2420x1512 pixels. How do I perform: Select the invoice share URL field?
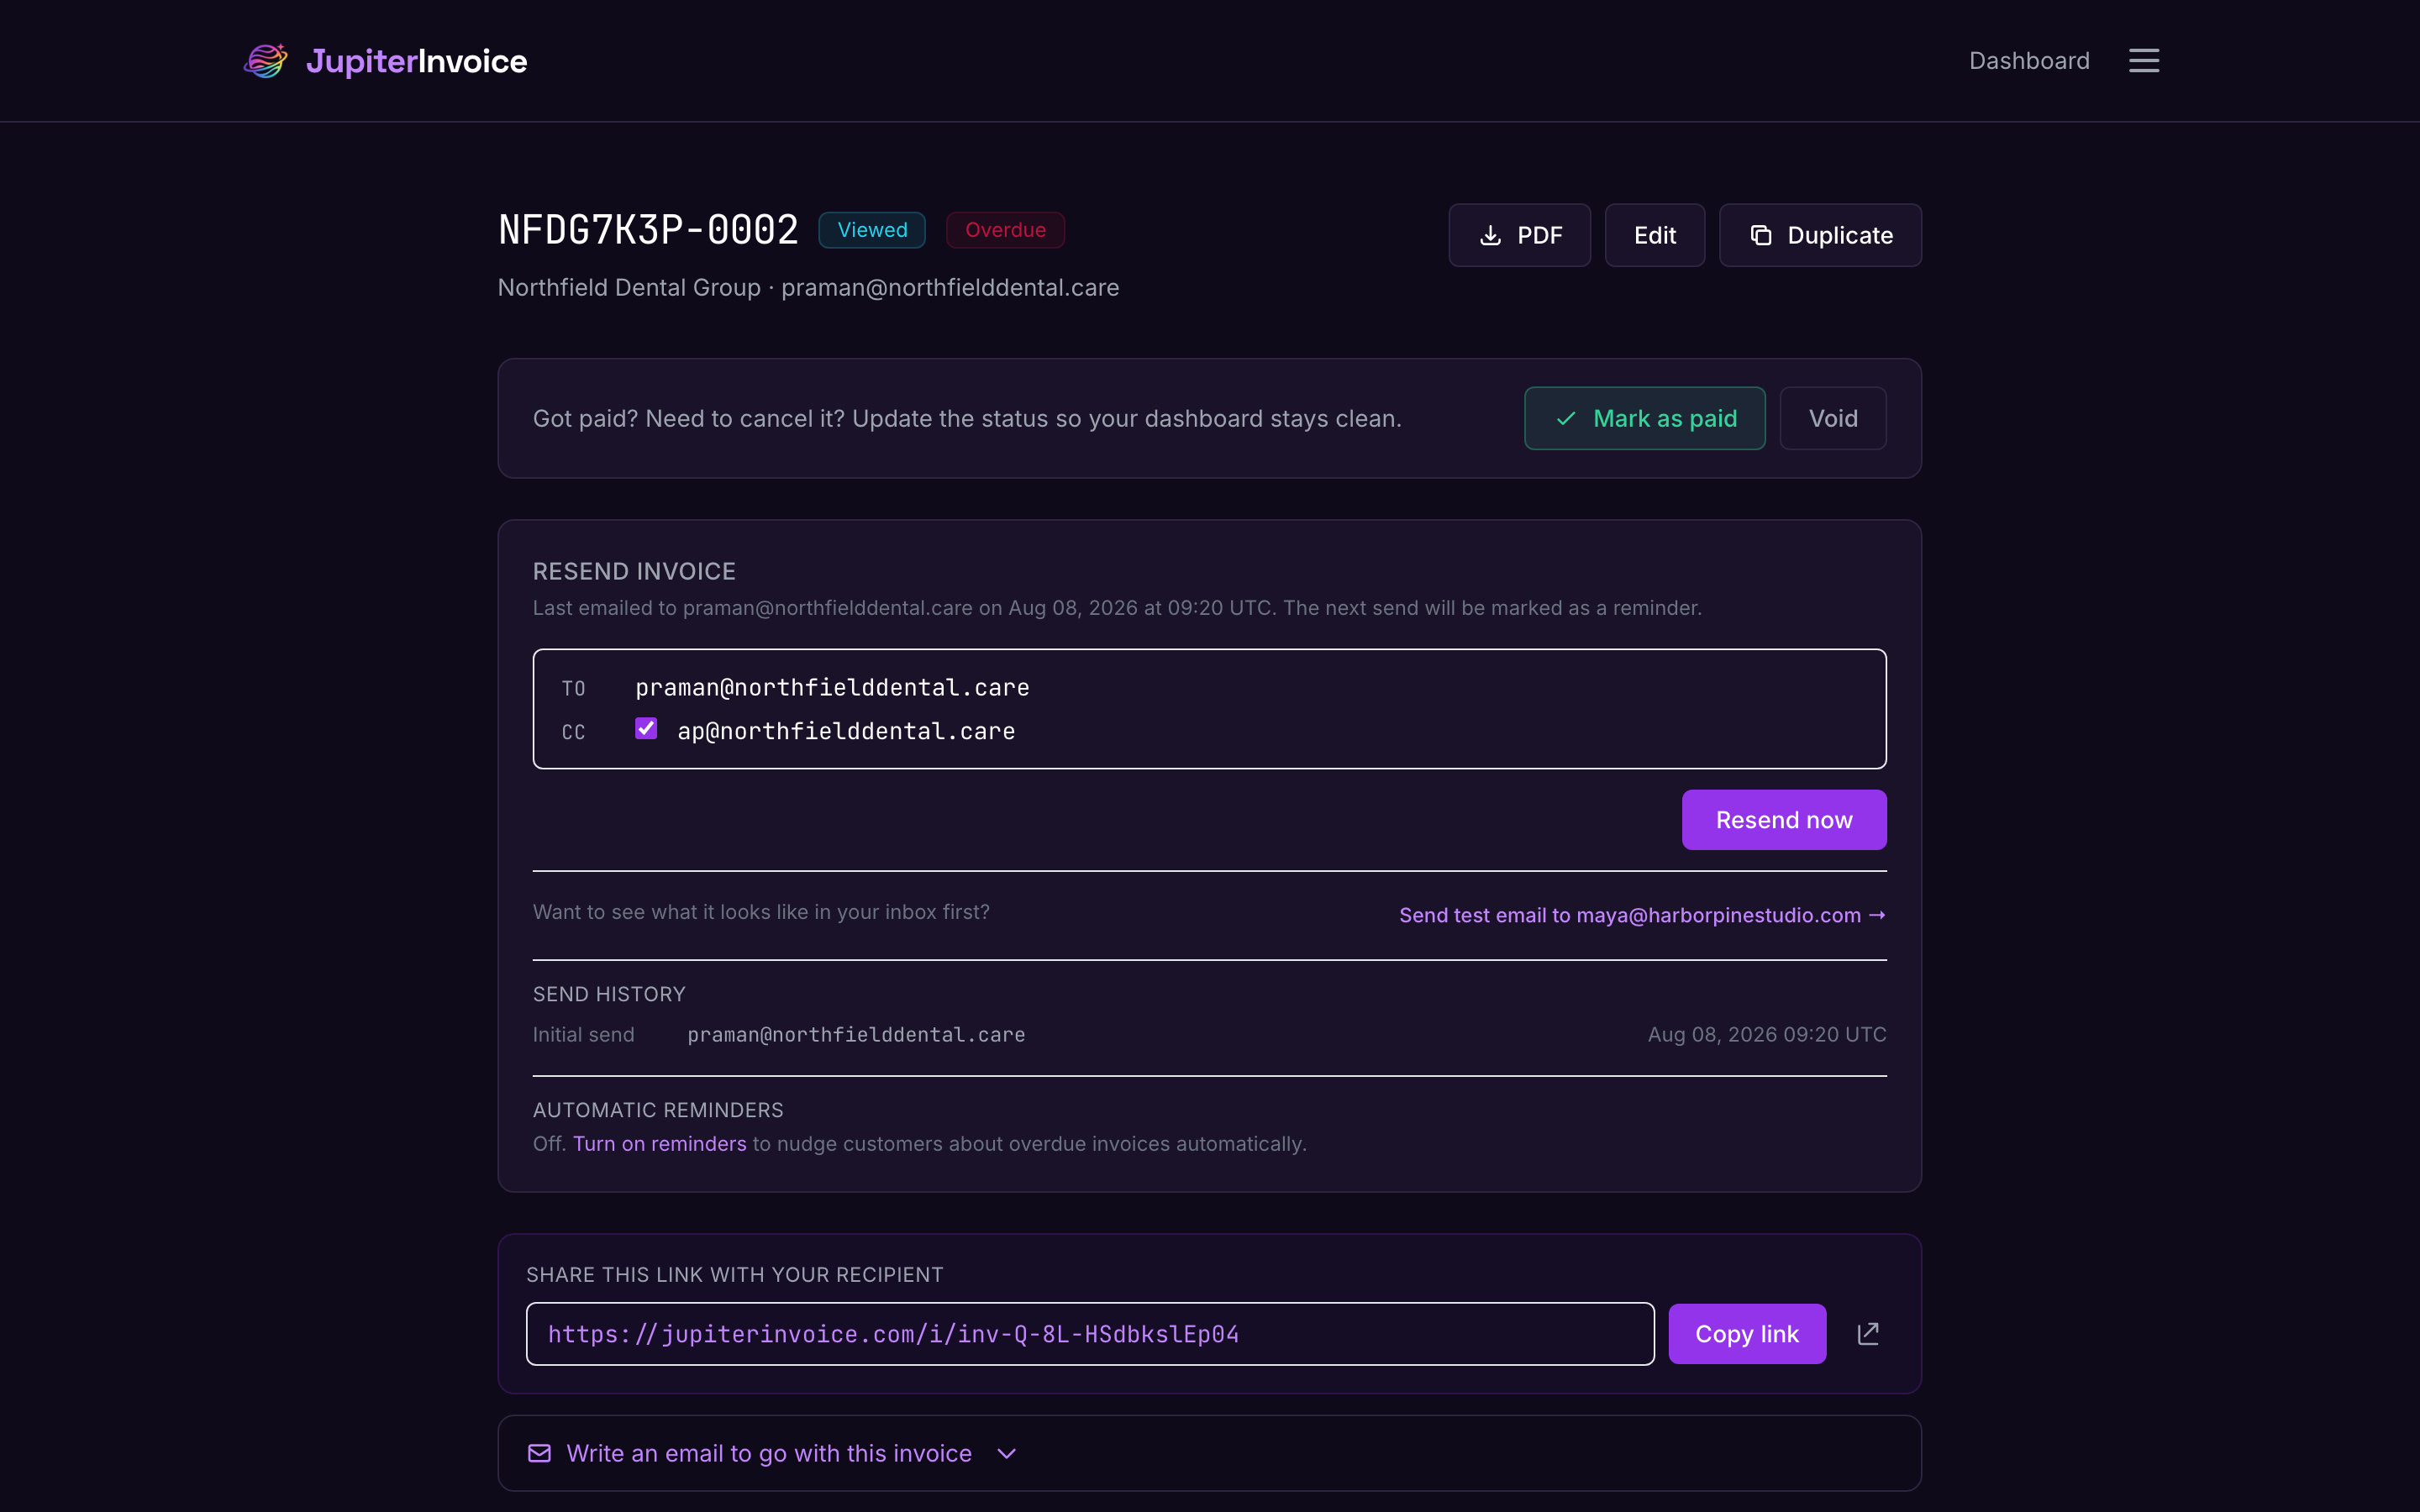pos(1090,1334)
